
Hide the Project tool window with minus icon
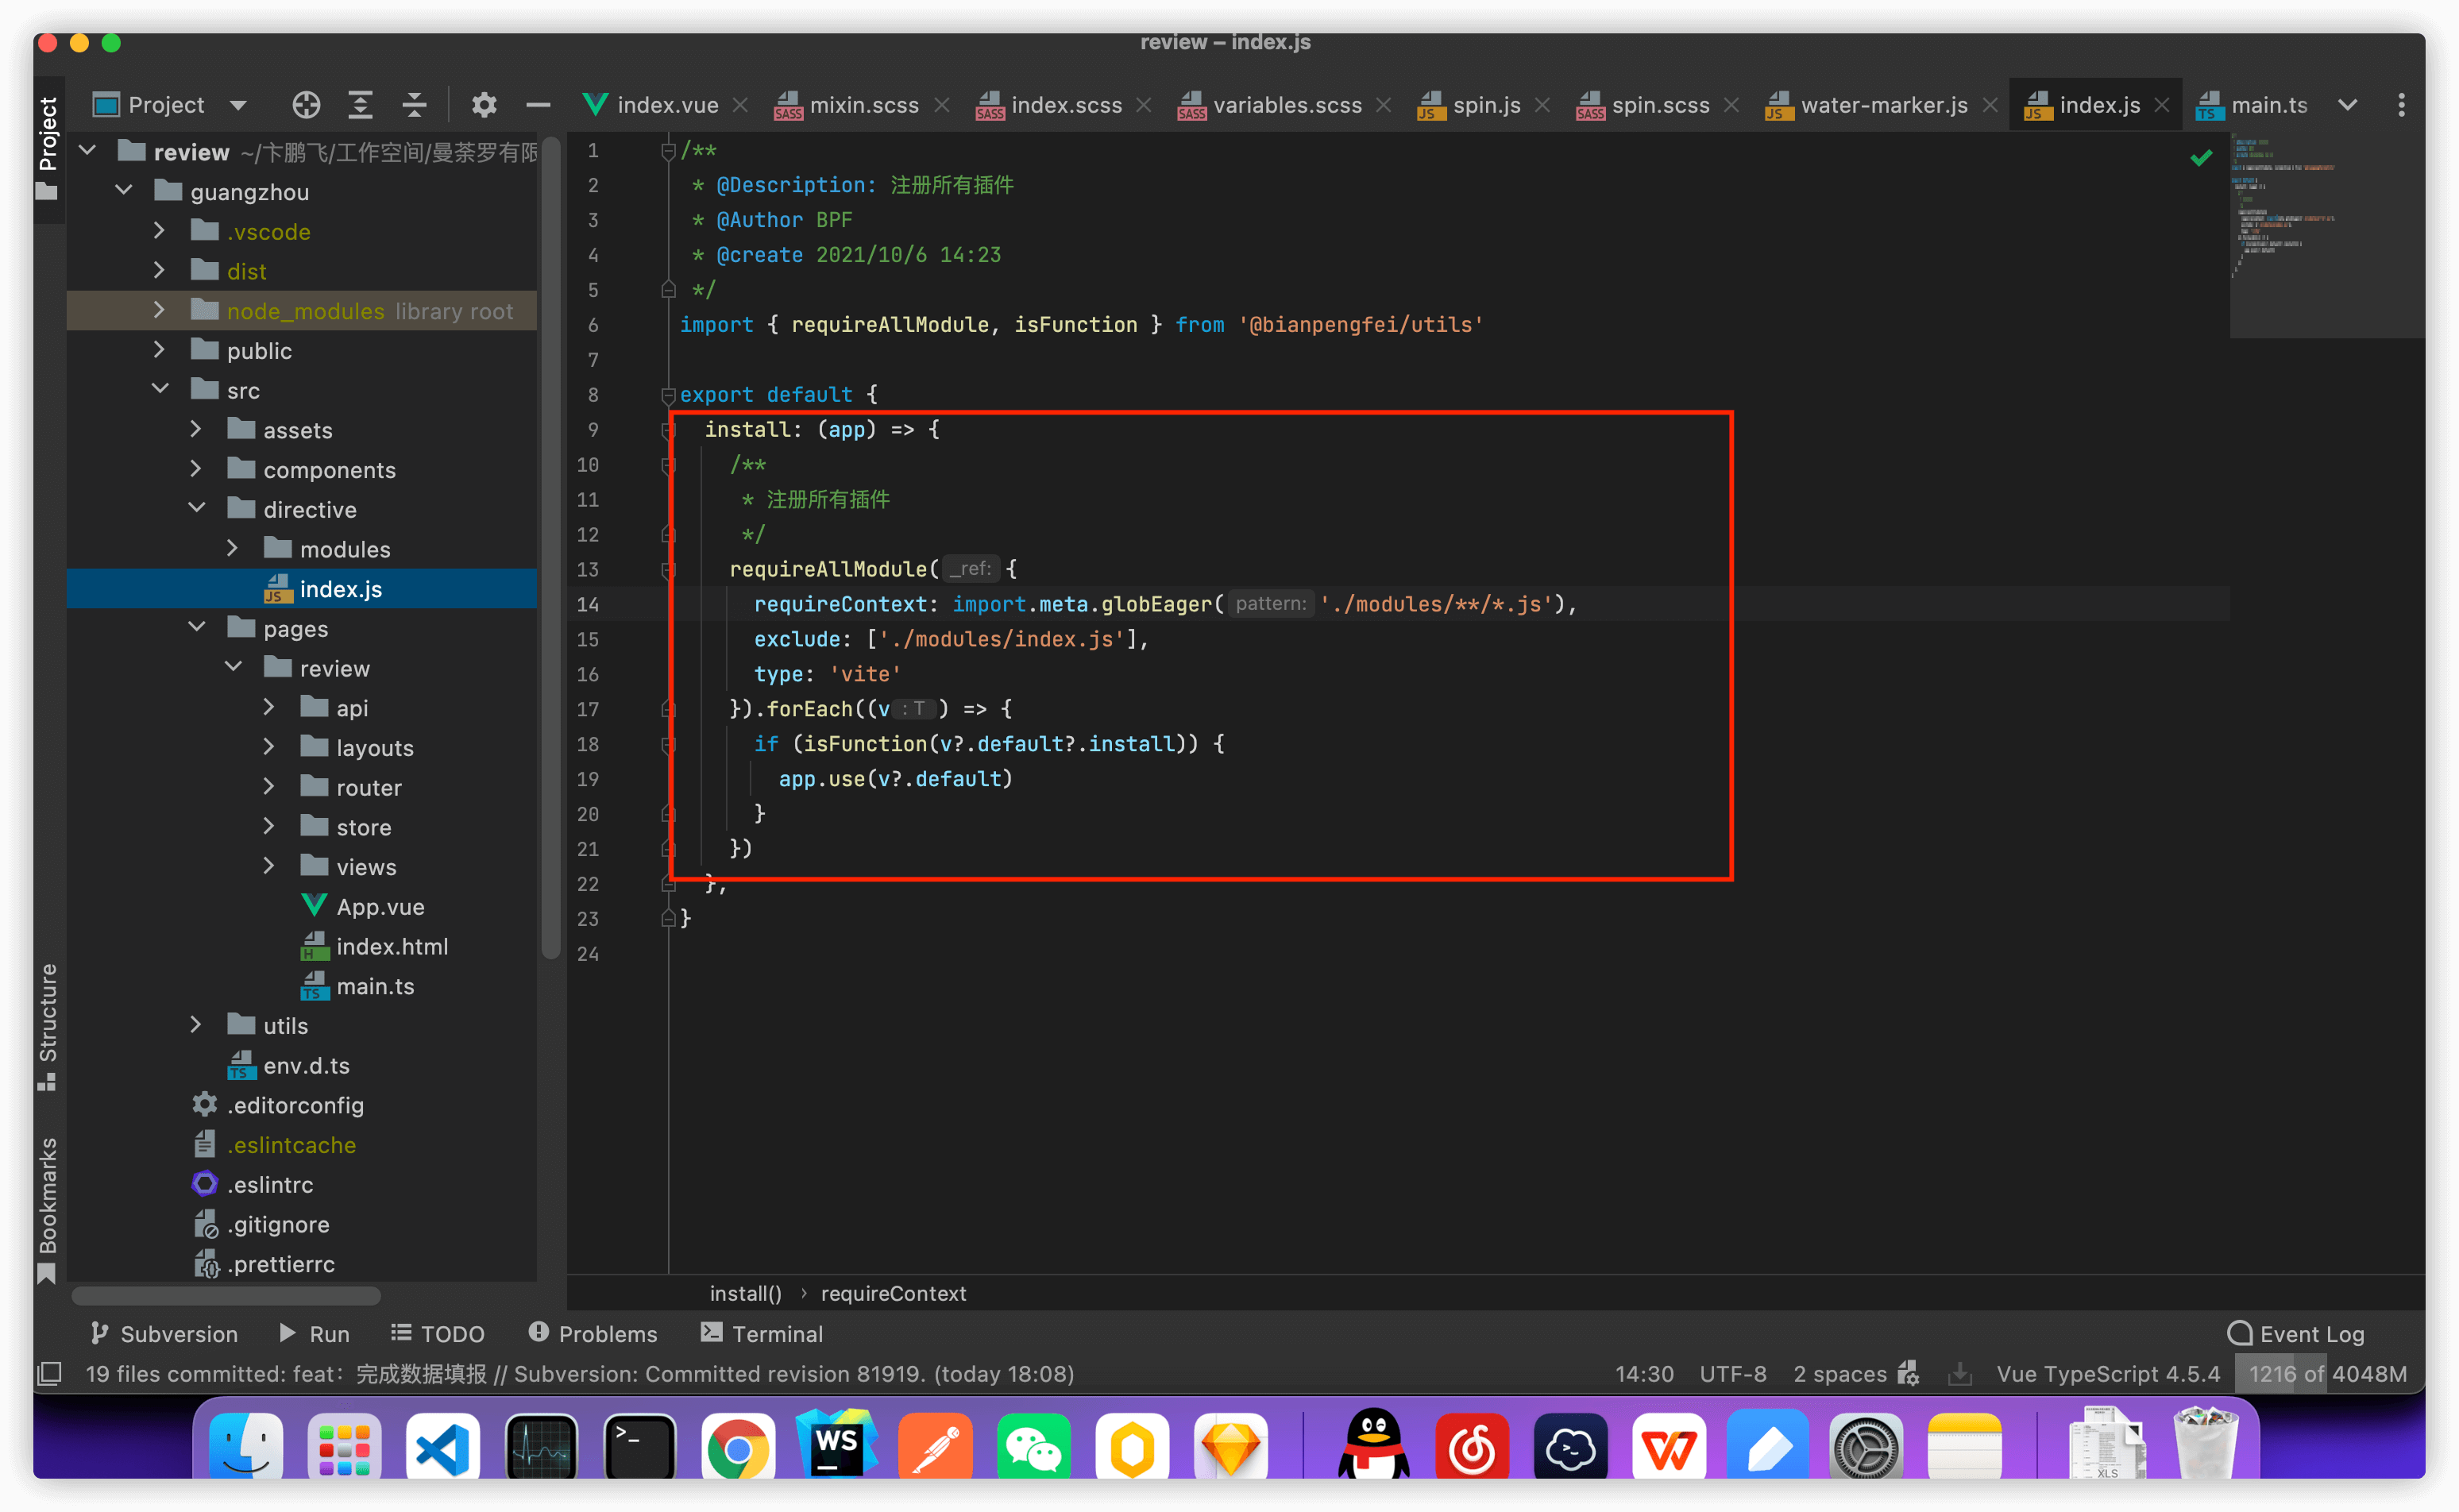pos(538,105)
